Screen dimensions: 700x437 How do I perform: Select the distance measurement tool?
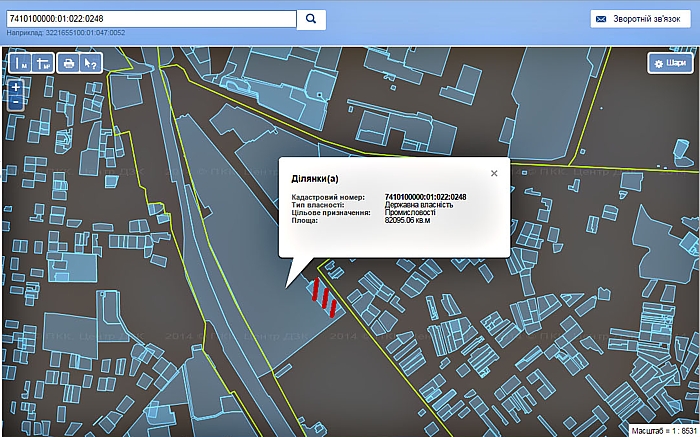point(21,63)
